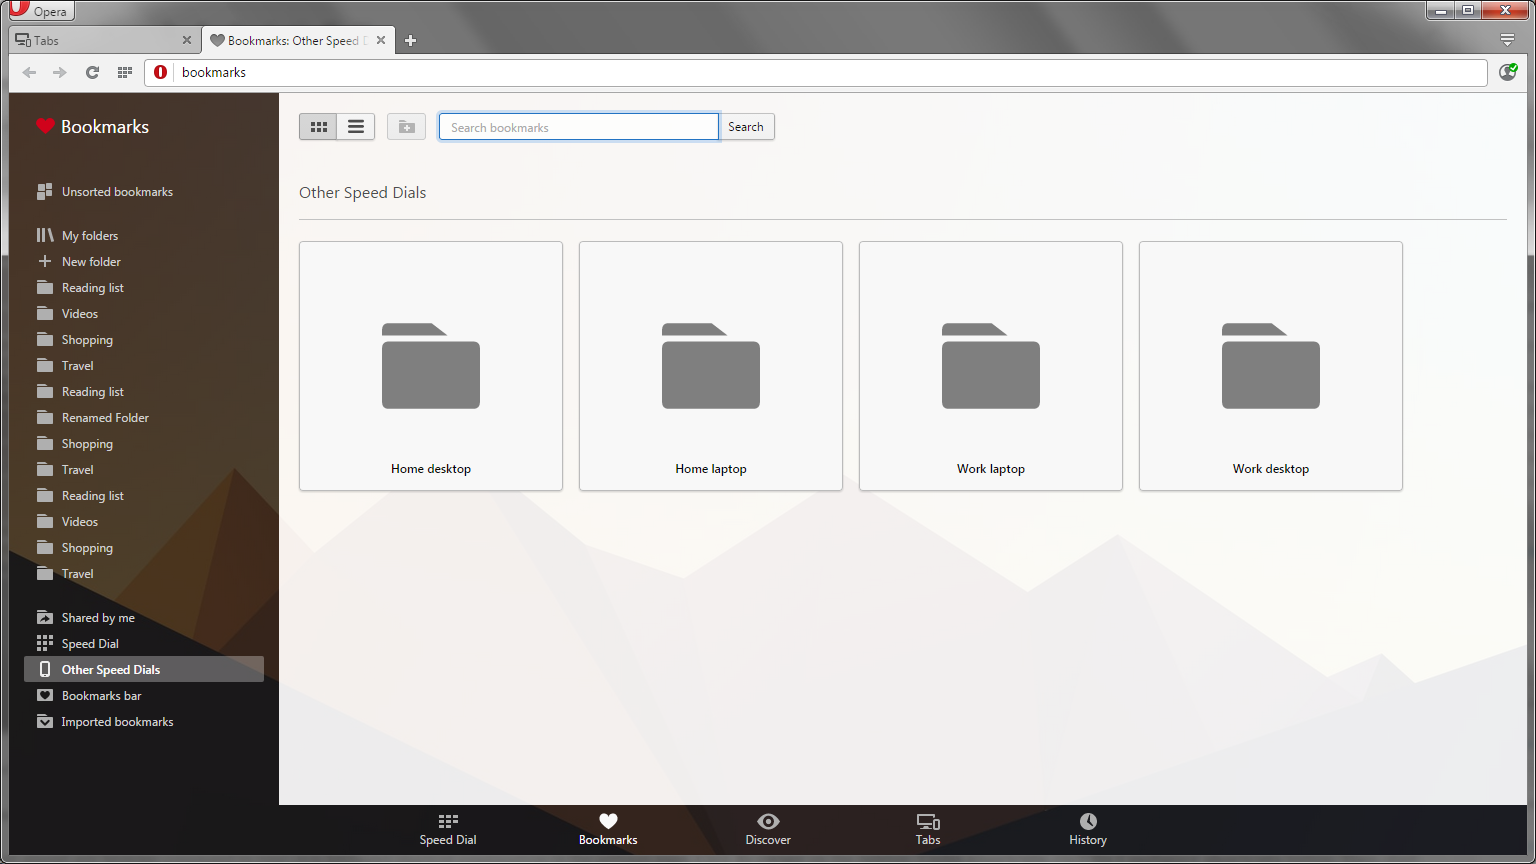The height and width of the screenshot is (864, 1536).
Task: Switch to grid view of bookmarks
Action: click(x=318, y=126)
